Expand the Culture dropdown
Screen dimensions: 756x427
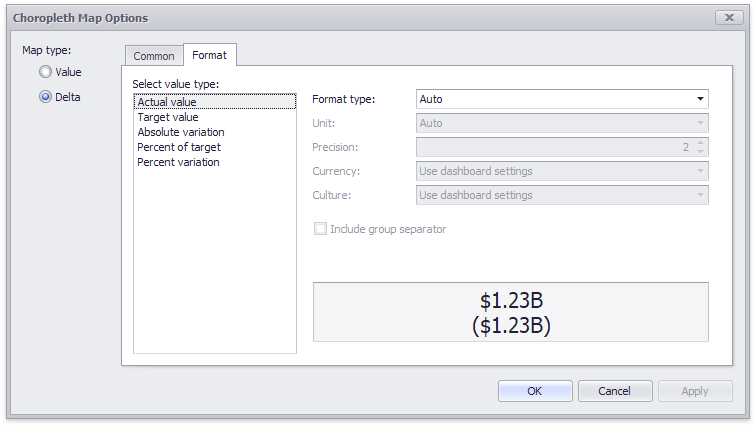click(699, 195)
